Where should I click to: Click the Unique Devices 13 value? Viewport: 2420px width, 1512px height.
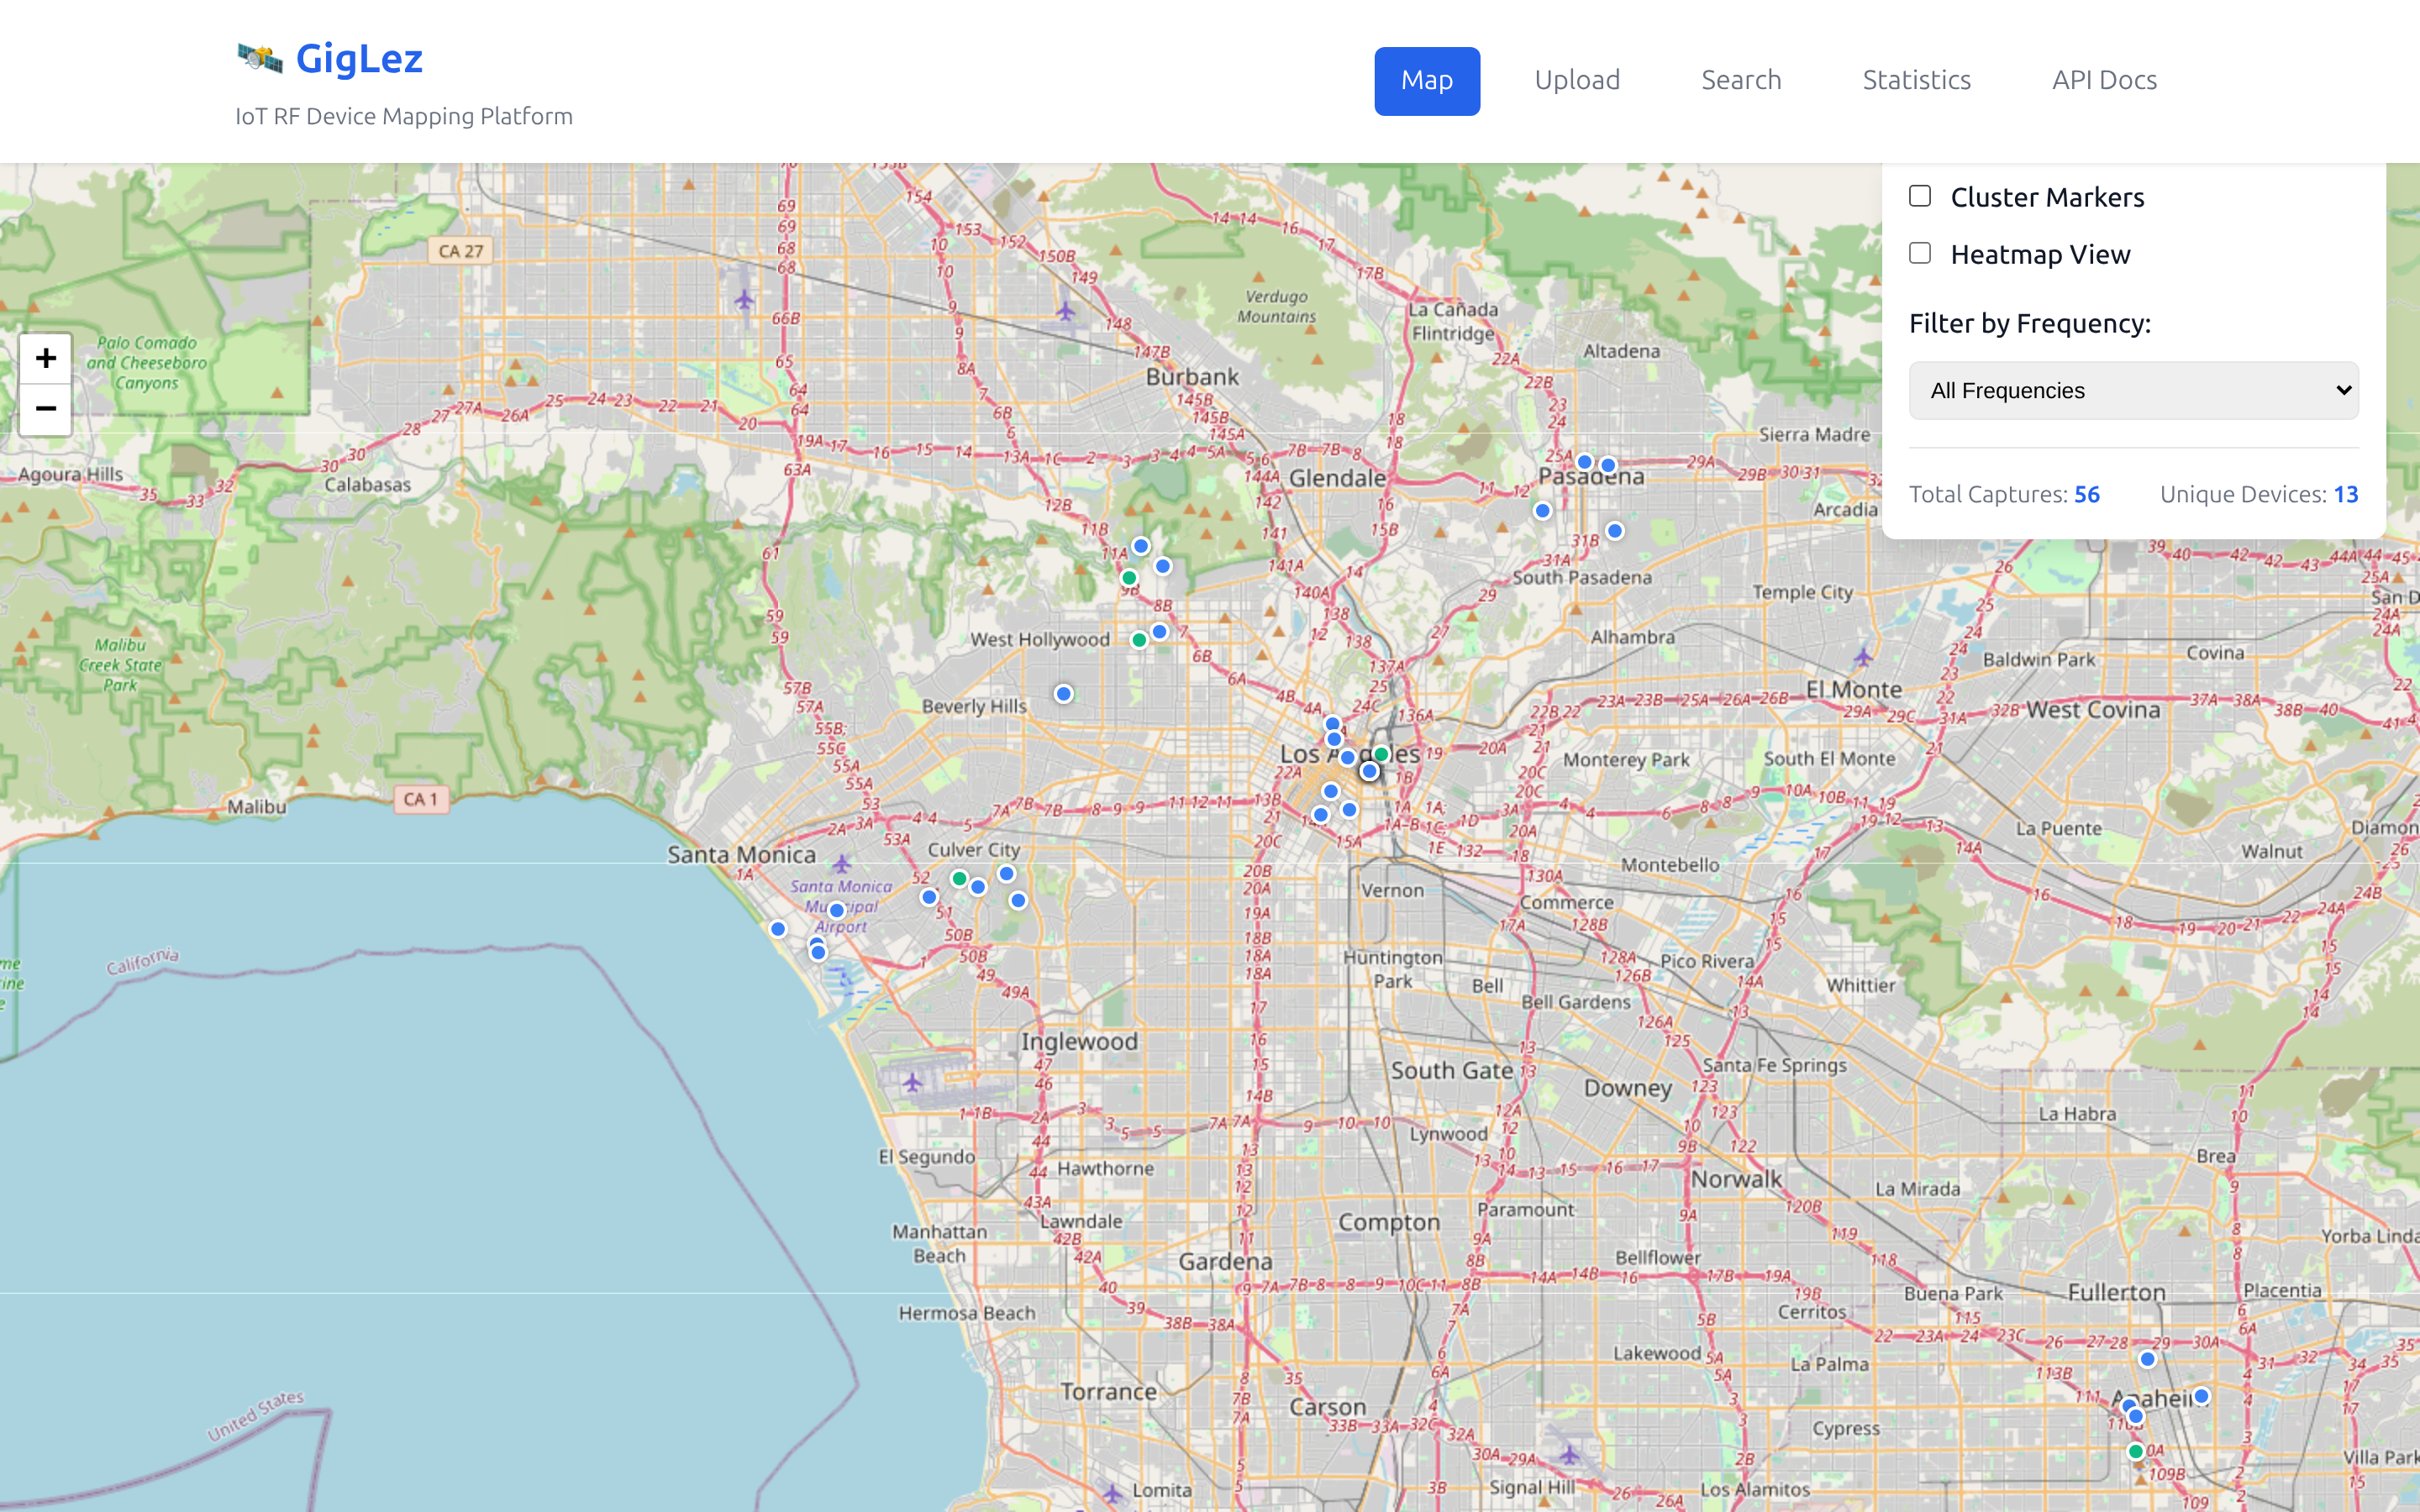[x=2346, y=494]
